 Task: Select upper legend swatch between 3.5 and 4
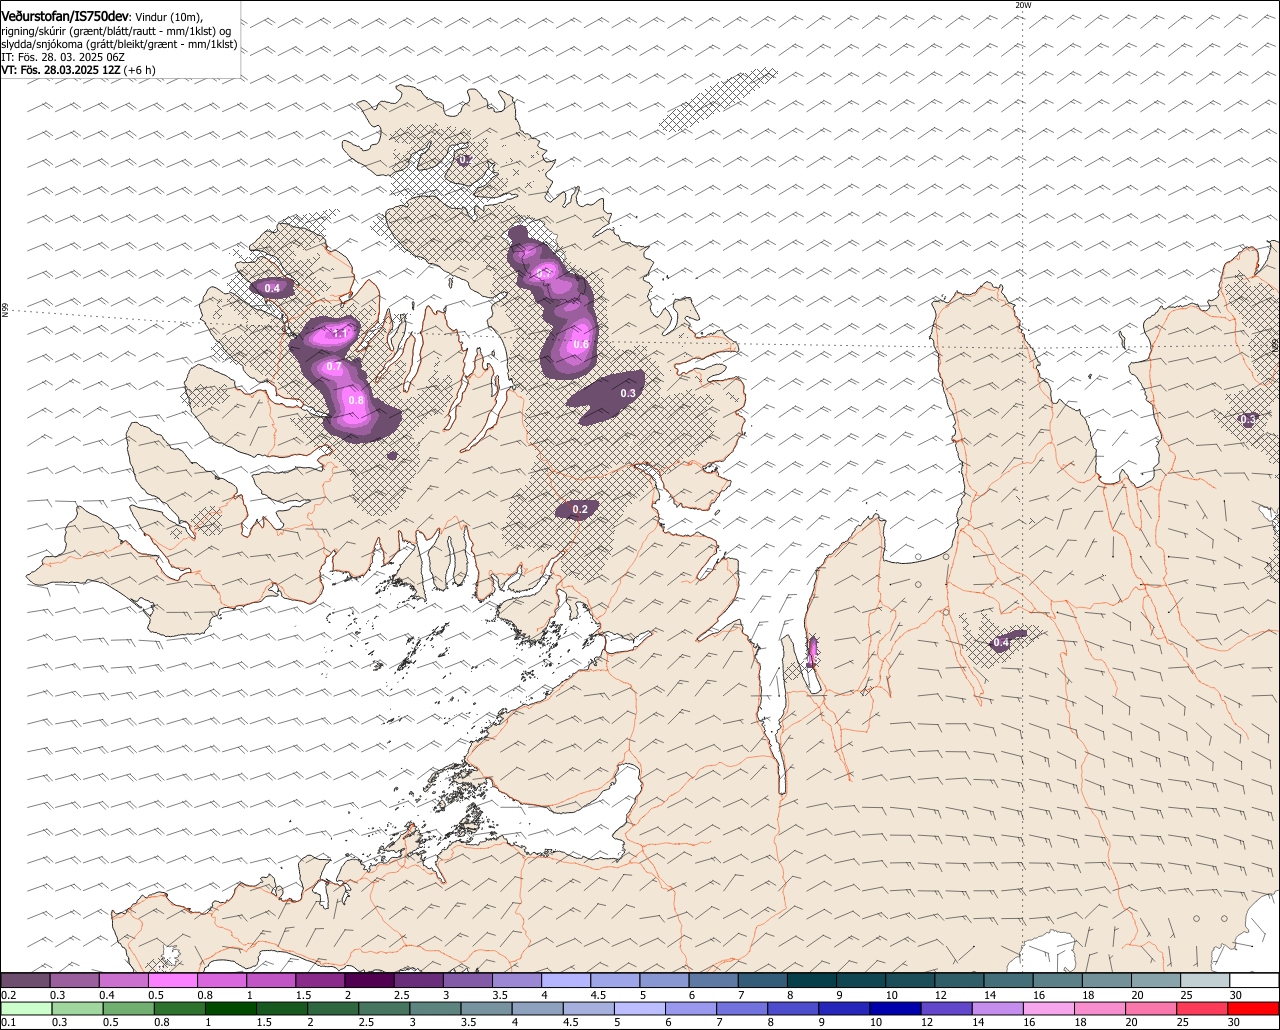coord(517,980)
